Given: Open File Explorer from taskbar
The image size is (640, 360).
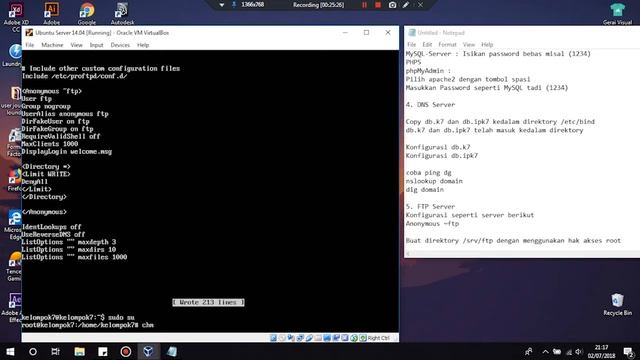Looking at the screenshot, I should tap(80, 351).
